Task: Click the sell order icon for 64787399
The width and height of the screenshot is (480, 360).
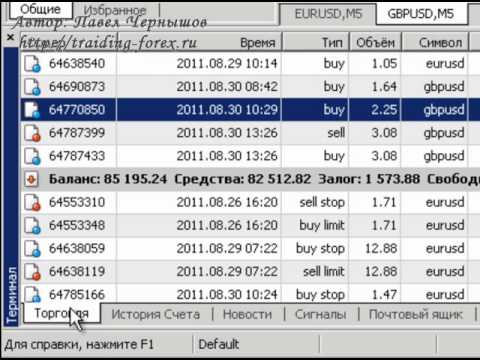Action: pyautogui.click(x=32, y=133)
